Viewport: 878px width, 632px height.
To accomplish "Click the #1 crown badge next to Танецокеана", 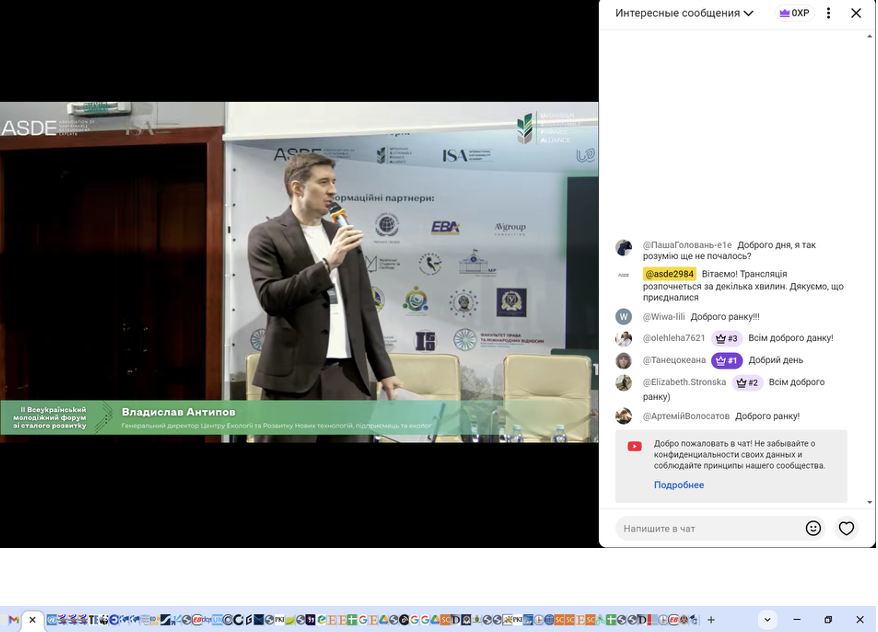I will click(x=727, y=361).
